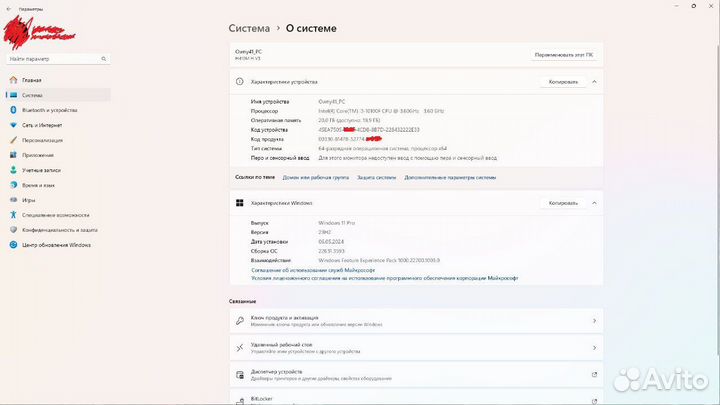The image size is (720, 405).
Task: Open the Время и язык globe icon
Action: click(x=13, y=185)
